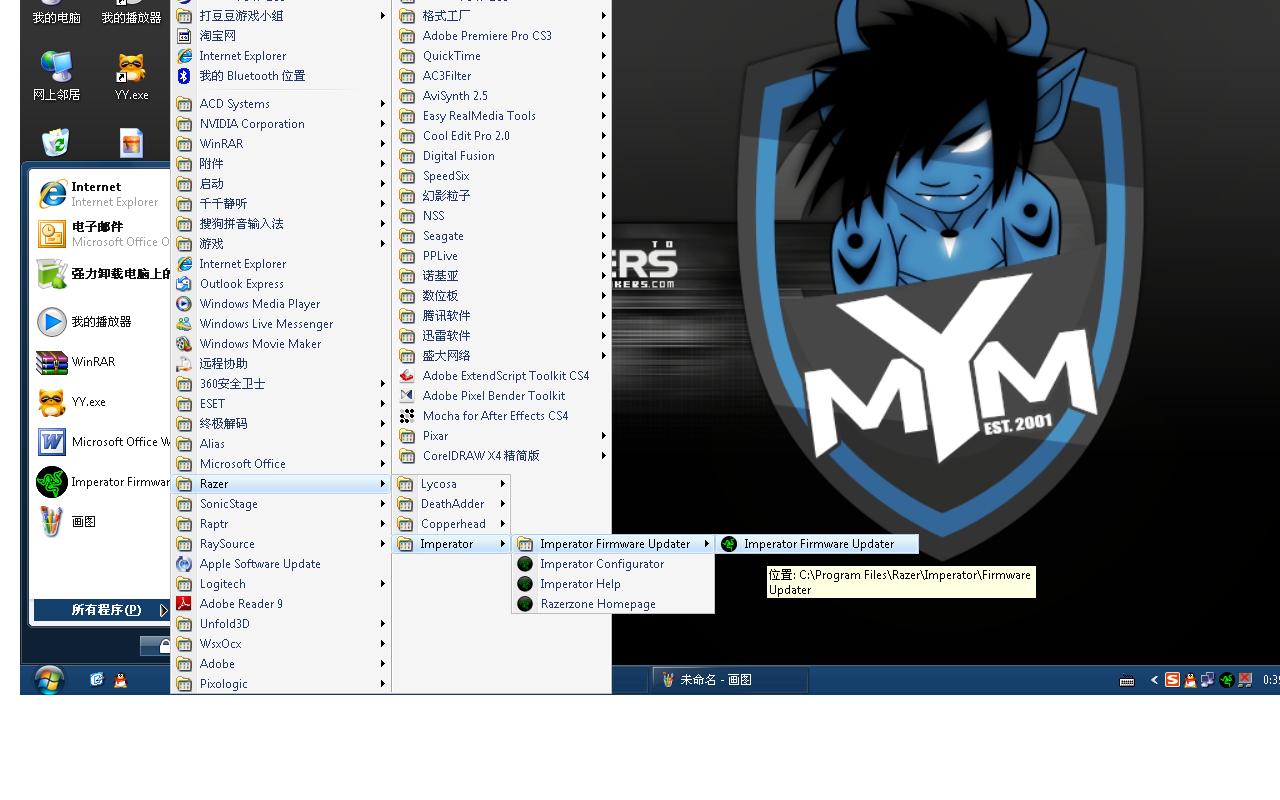Open 强力卸载电脑上的软件 item
The width and height of the screenshot is (1280, 800).
click(100, 274)
